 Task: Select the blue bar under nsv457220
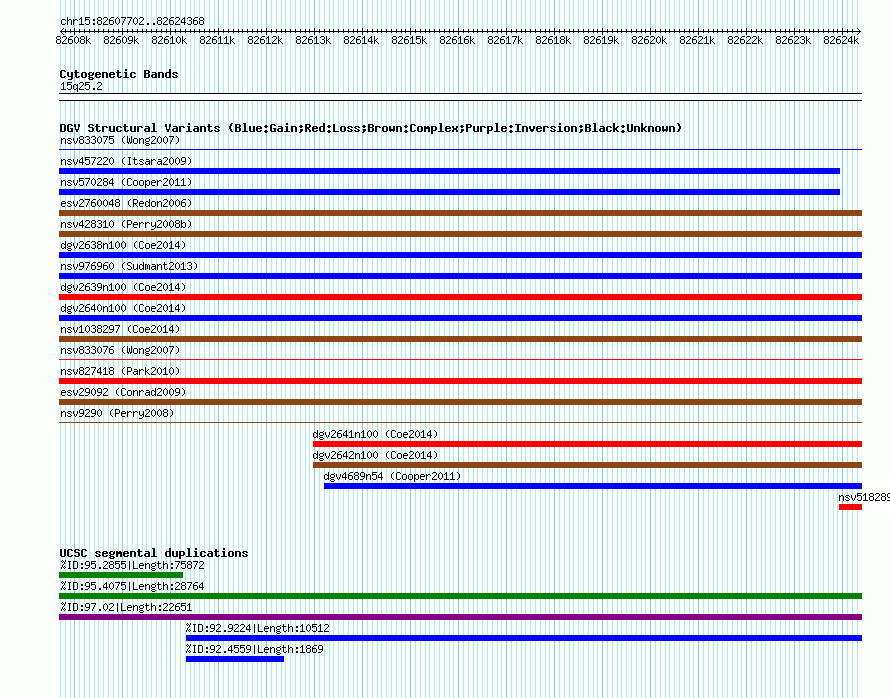click(450, 171)
